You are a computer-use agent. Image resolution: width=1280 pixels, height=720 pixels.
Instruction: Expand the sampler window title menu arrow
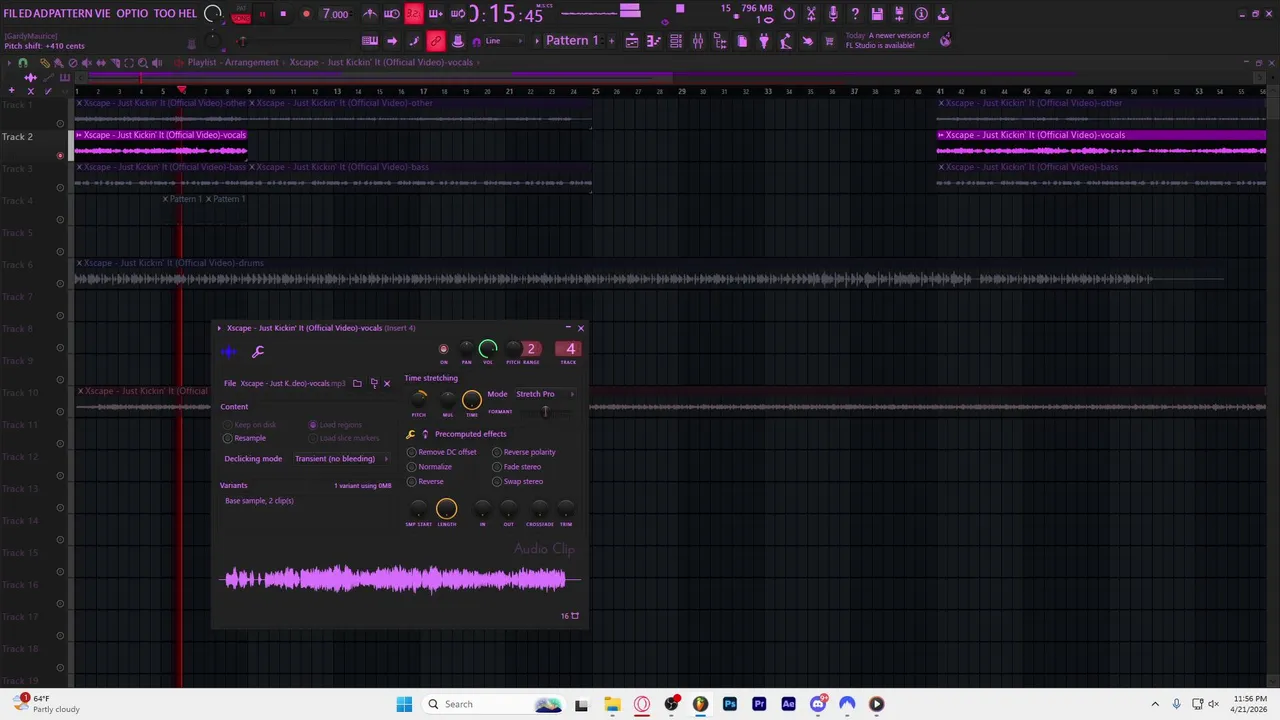coord(219,328)
